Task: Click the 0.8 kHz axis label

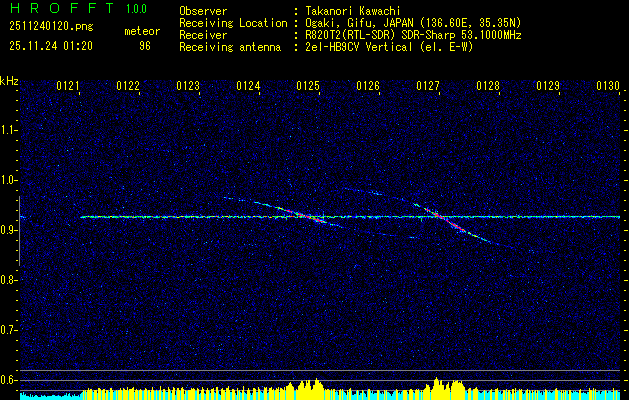Action: [8, 280]
